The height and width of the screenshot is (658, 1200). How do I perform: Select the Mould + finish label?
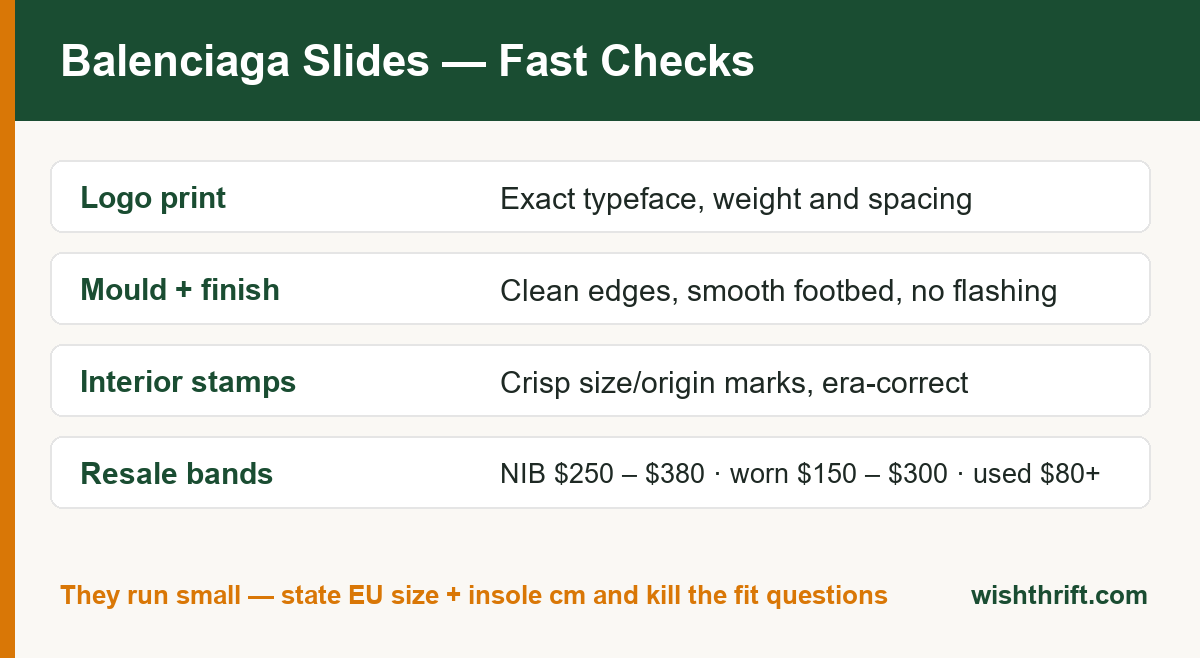coord(180,290)
